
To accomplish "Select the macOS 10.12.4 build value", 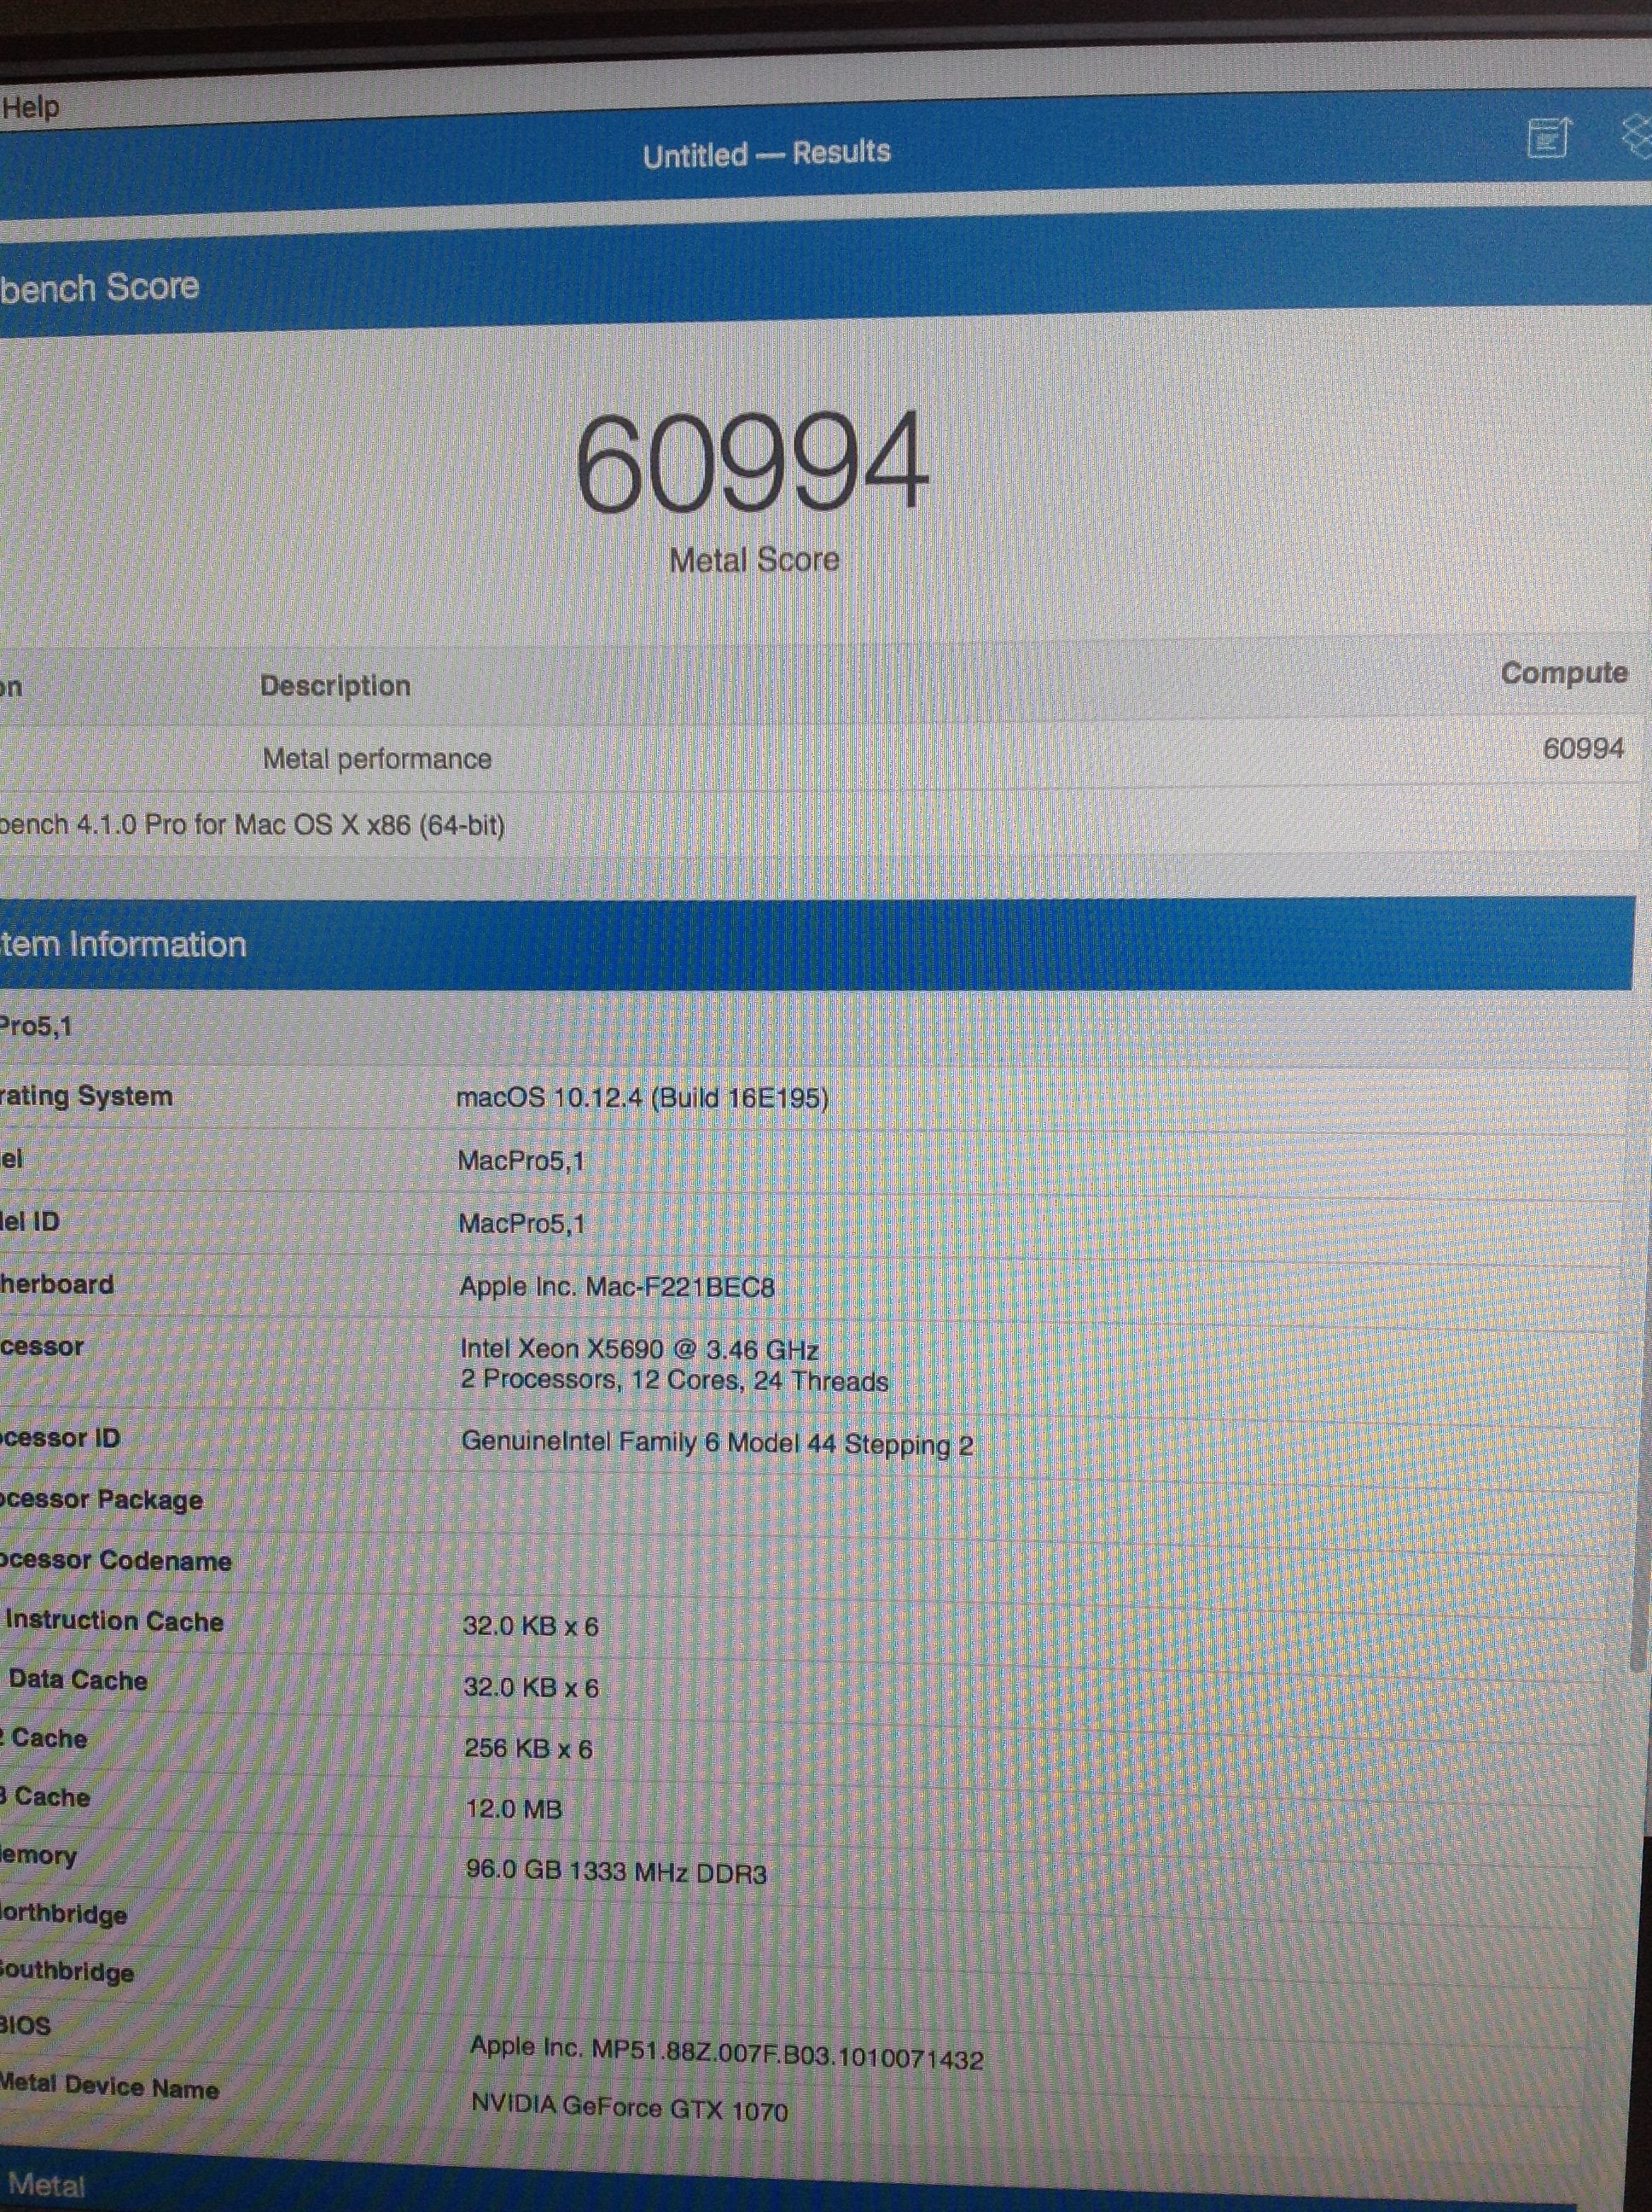I will (642, 1098).
